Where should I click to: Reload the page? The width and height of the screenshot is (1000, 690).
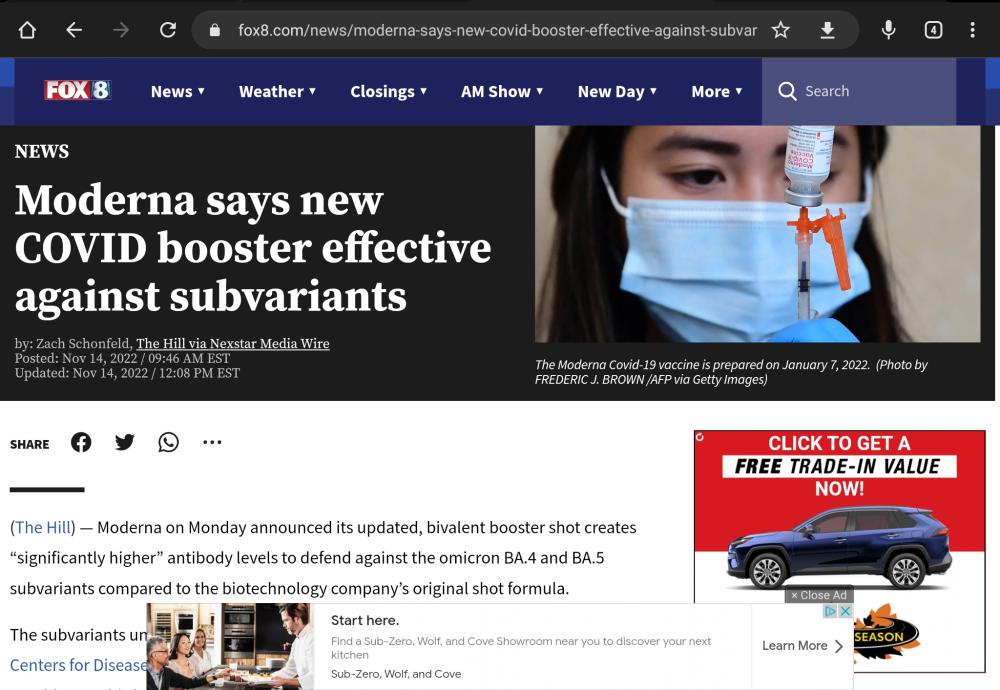pos(168,30)
